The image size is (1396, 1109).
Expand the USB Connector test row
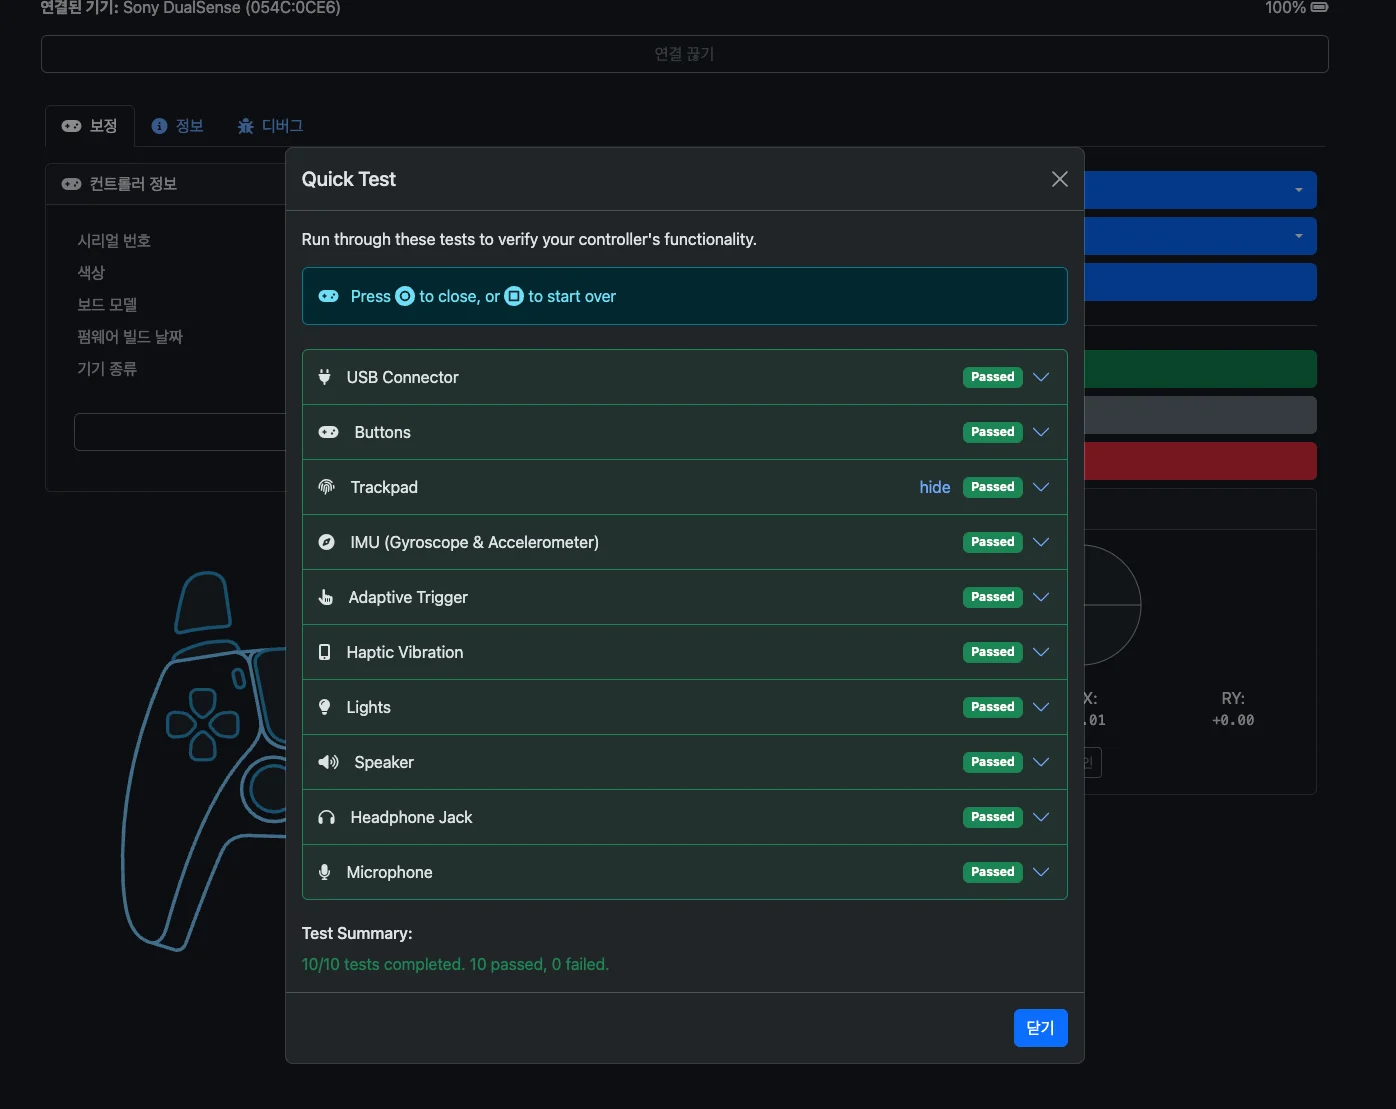[1041, 377]
